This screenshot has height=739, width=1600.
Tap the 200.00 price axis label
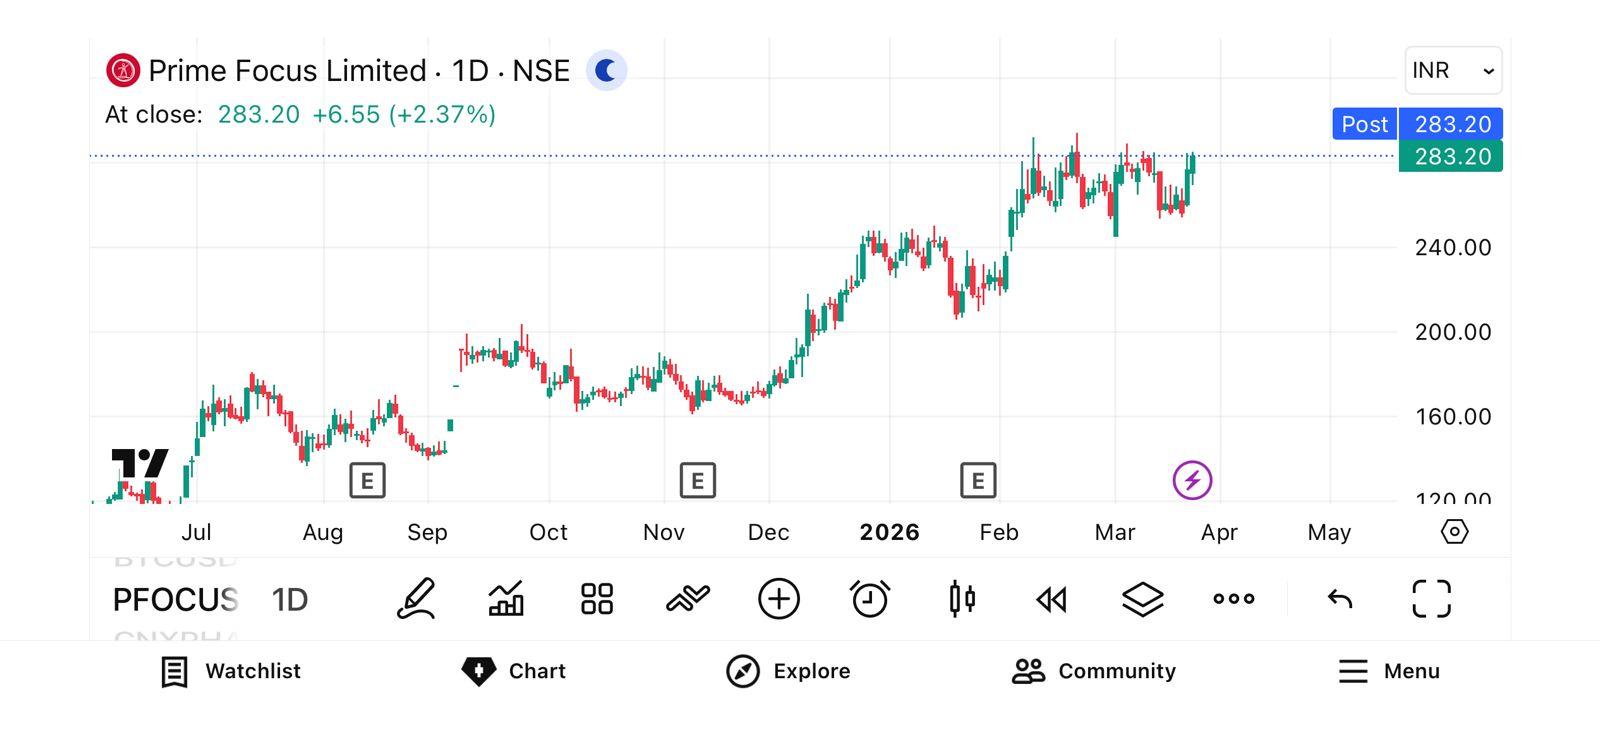[1453, 332]
